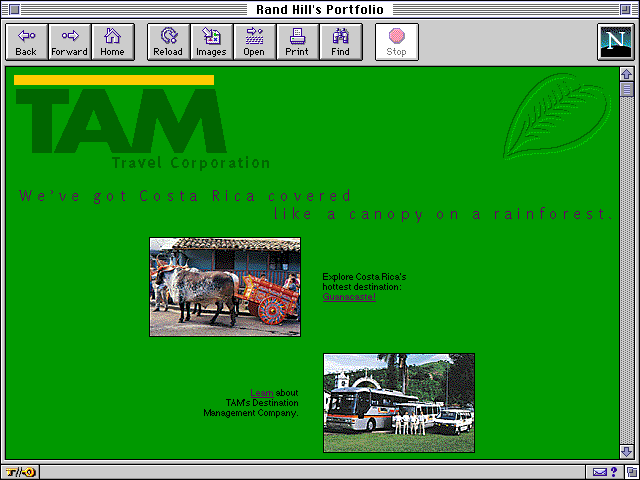
Task: Click the Open location button
Action: [x=254, y=42]
